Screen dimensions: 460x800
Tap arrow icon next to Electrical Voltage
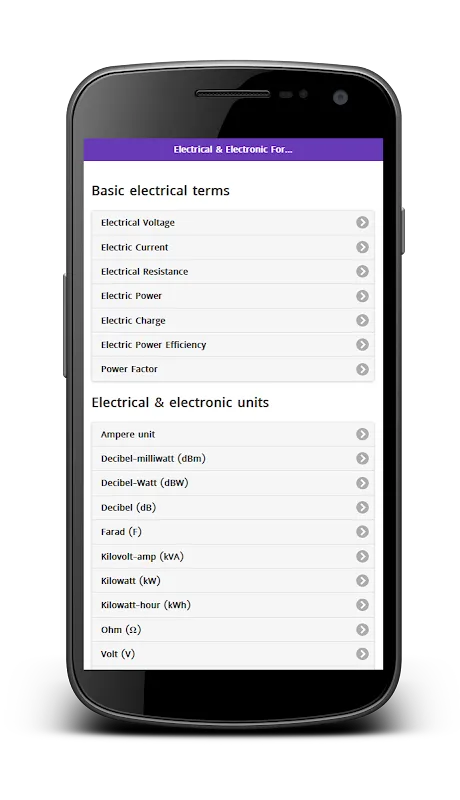[x=362, y=222]
